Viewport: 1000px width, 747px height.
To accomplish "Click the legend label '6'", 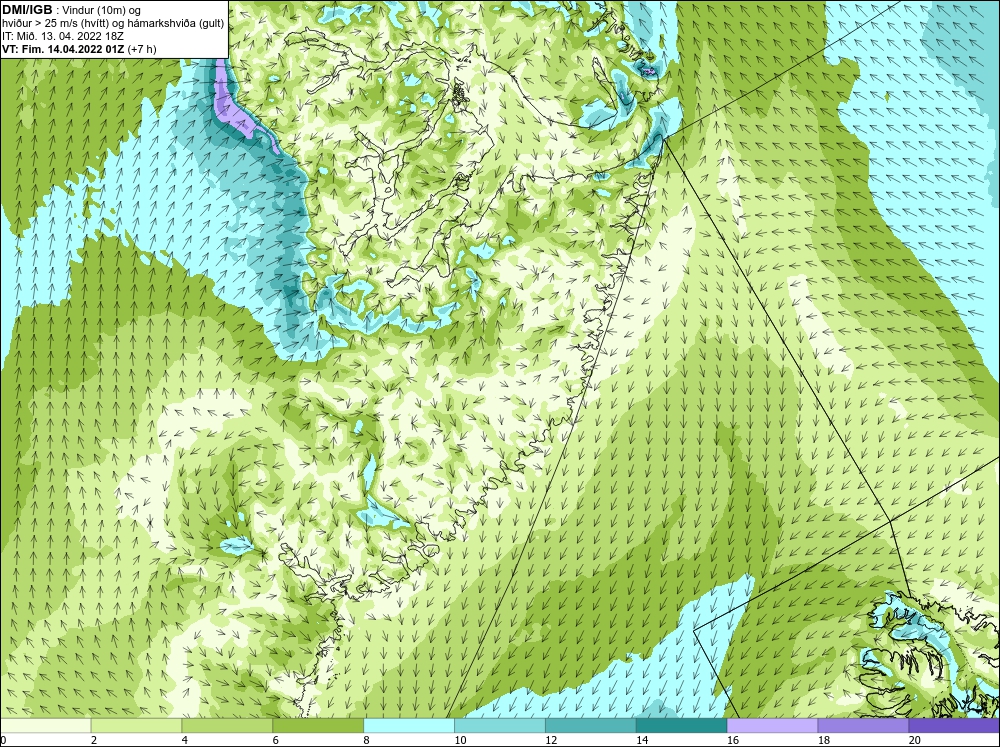I will click(276, 740).
